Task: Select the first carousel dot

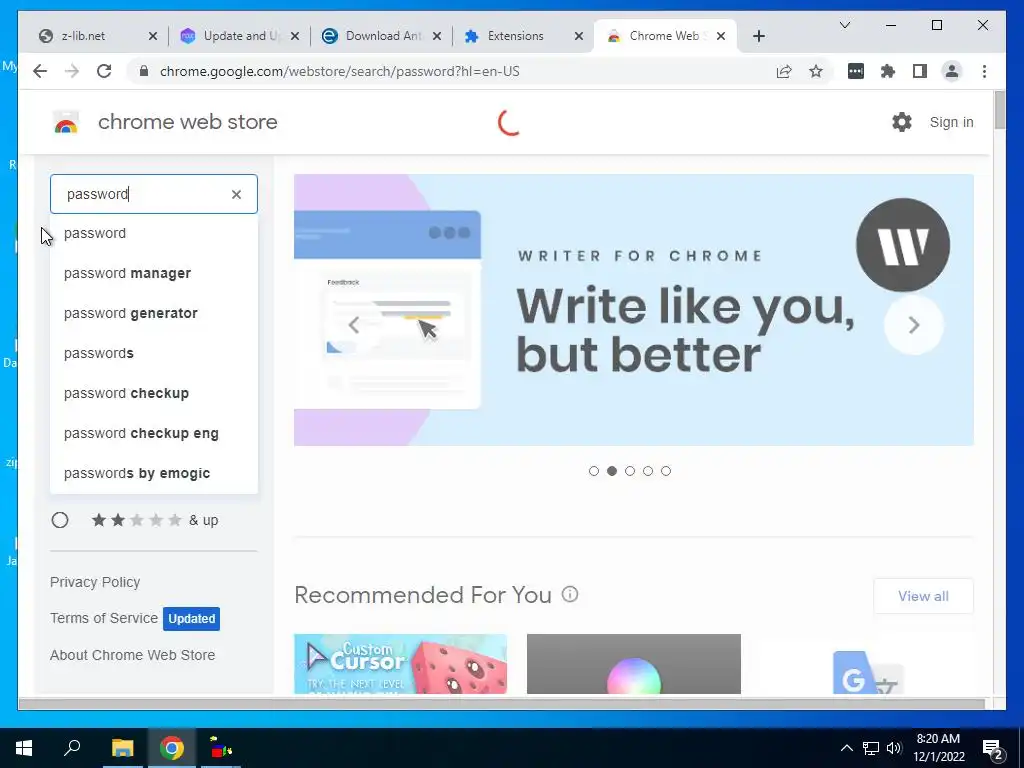Action: 594,471
